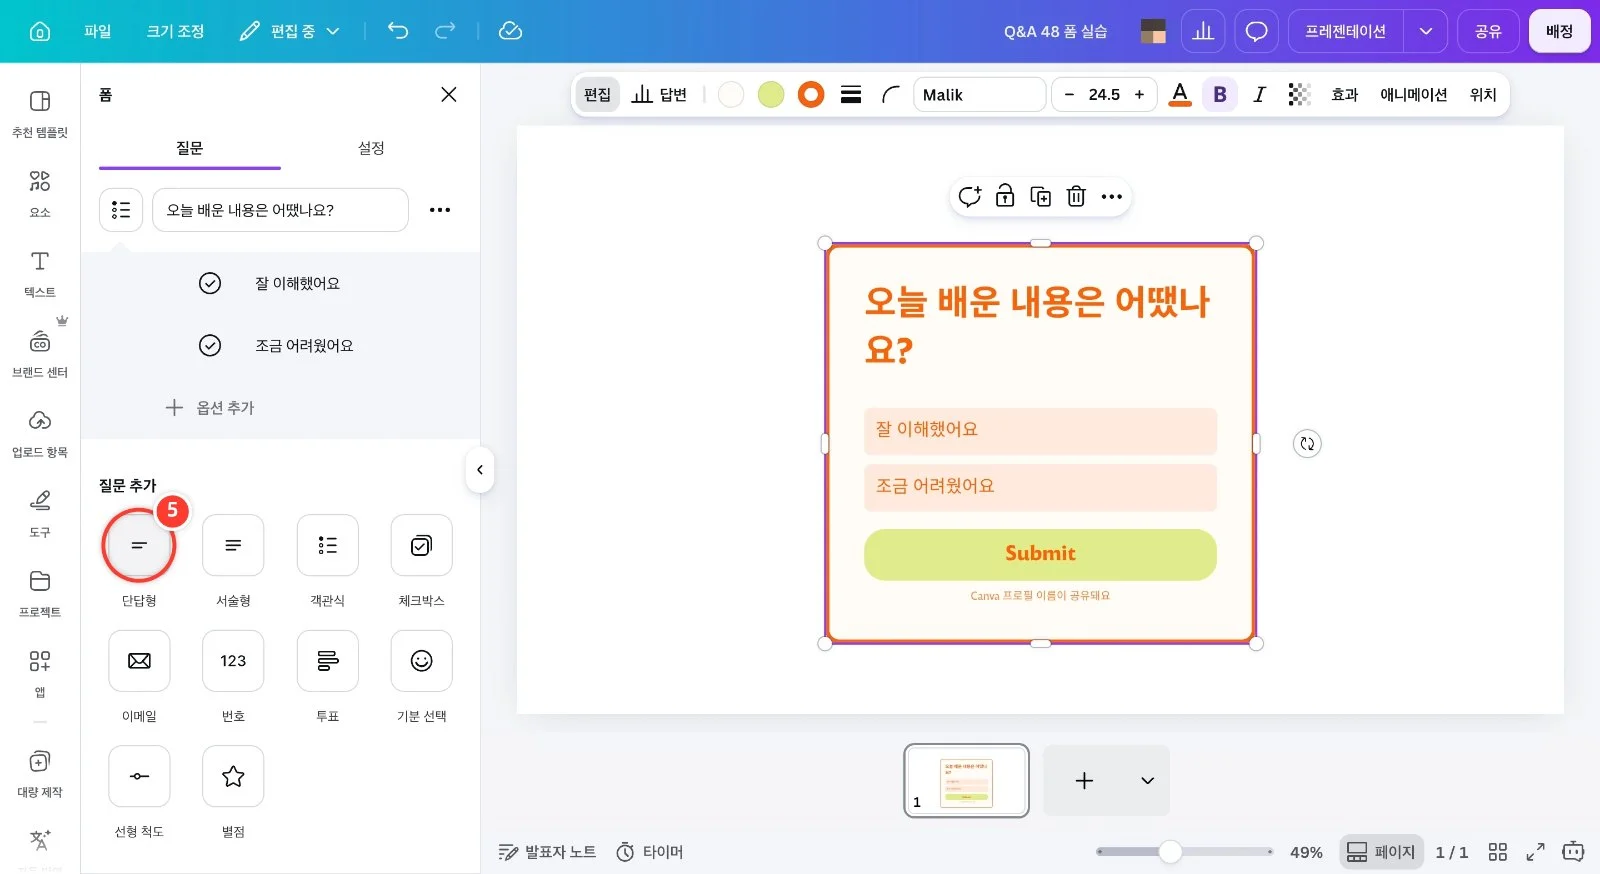Add a 선형 척도 linear scale question
The height and width of the screenshot is (874, 1600).
pos(139,776)
